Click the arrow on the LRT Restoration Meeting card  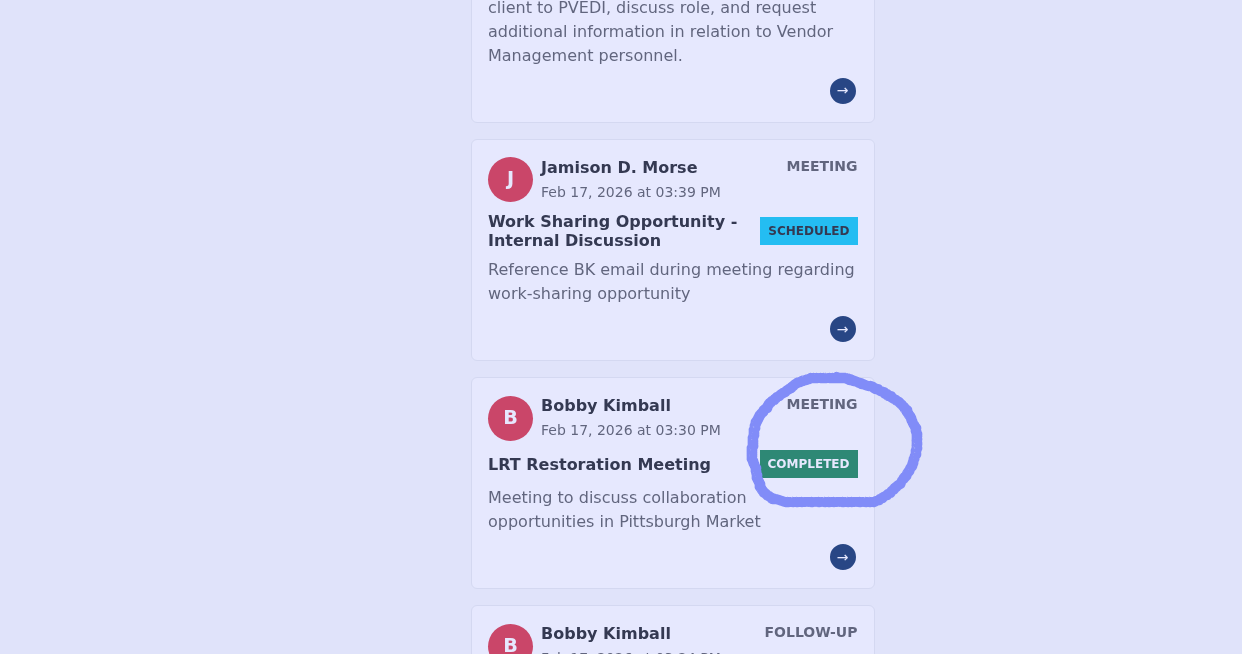tap(843, 557)
